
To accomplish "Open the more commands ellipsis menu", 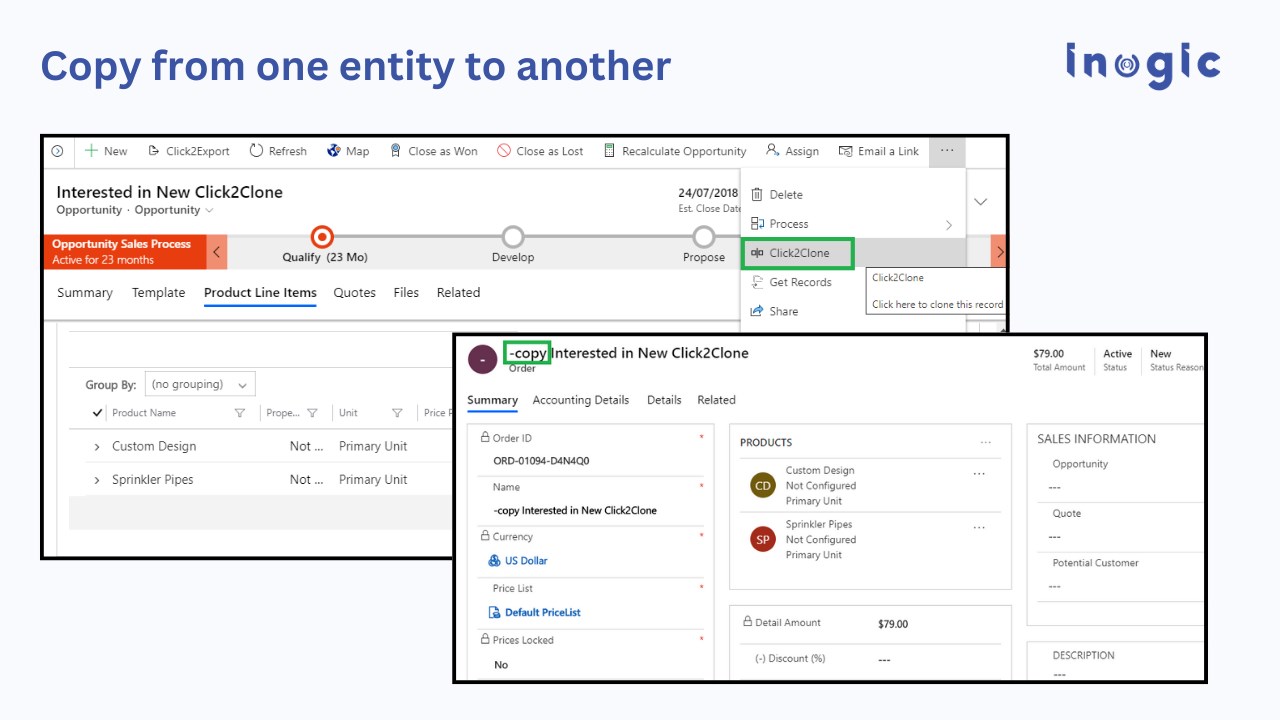I will click(947, 151).
